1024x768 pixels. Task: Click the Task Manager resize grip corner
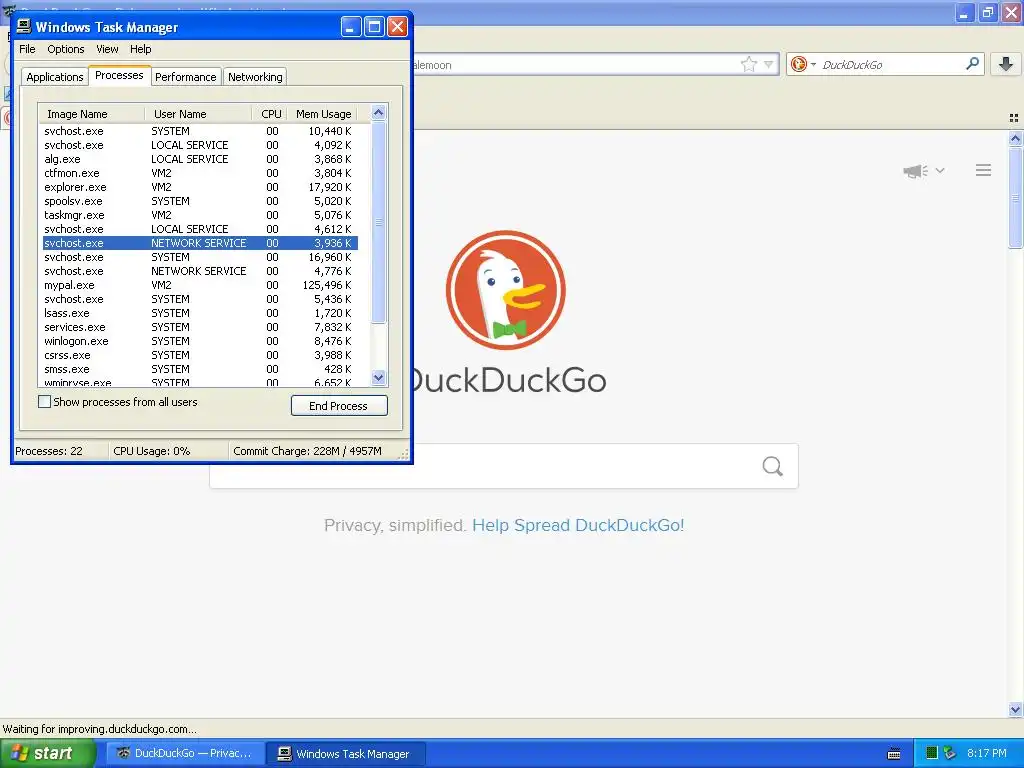tap(404, 455)
